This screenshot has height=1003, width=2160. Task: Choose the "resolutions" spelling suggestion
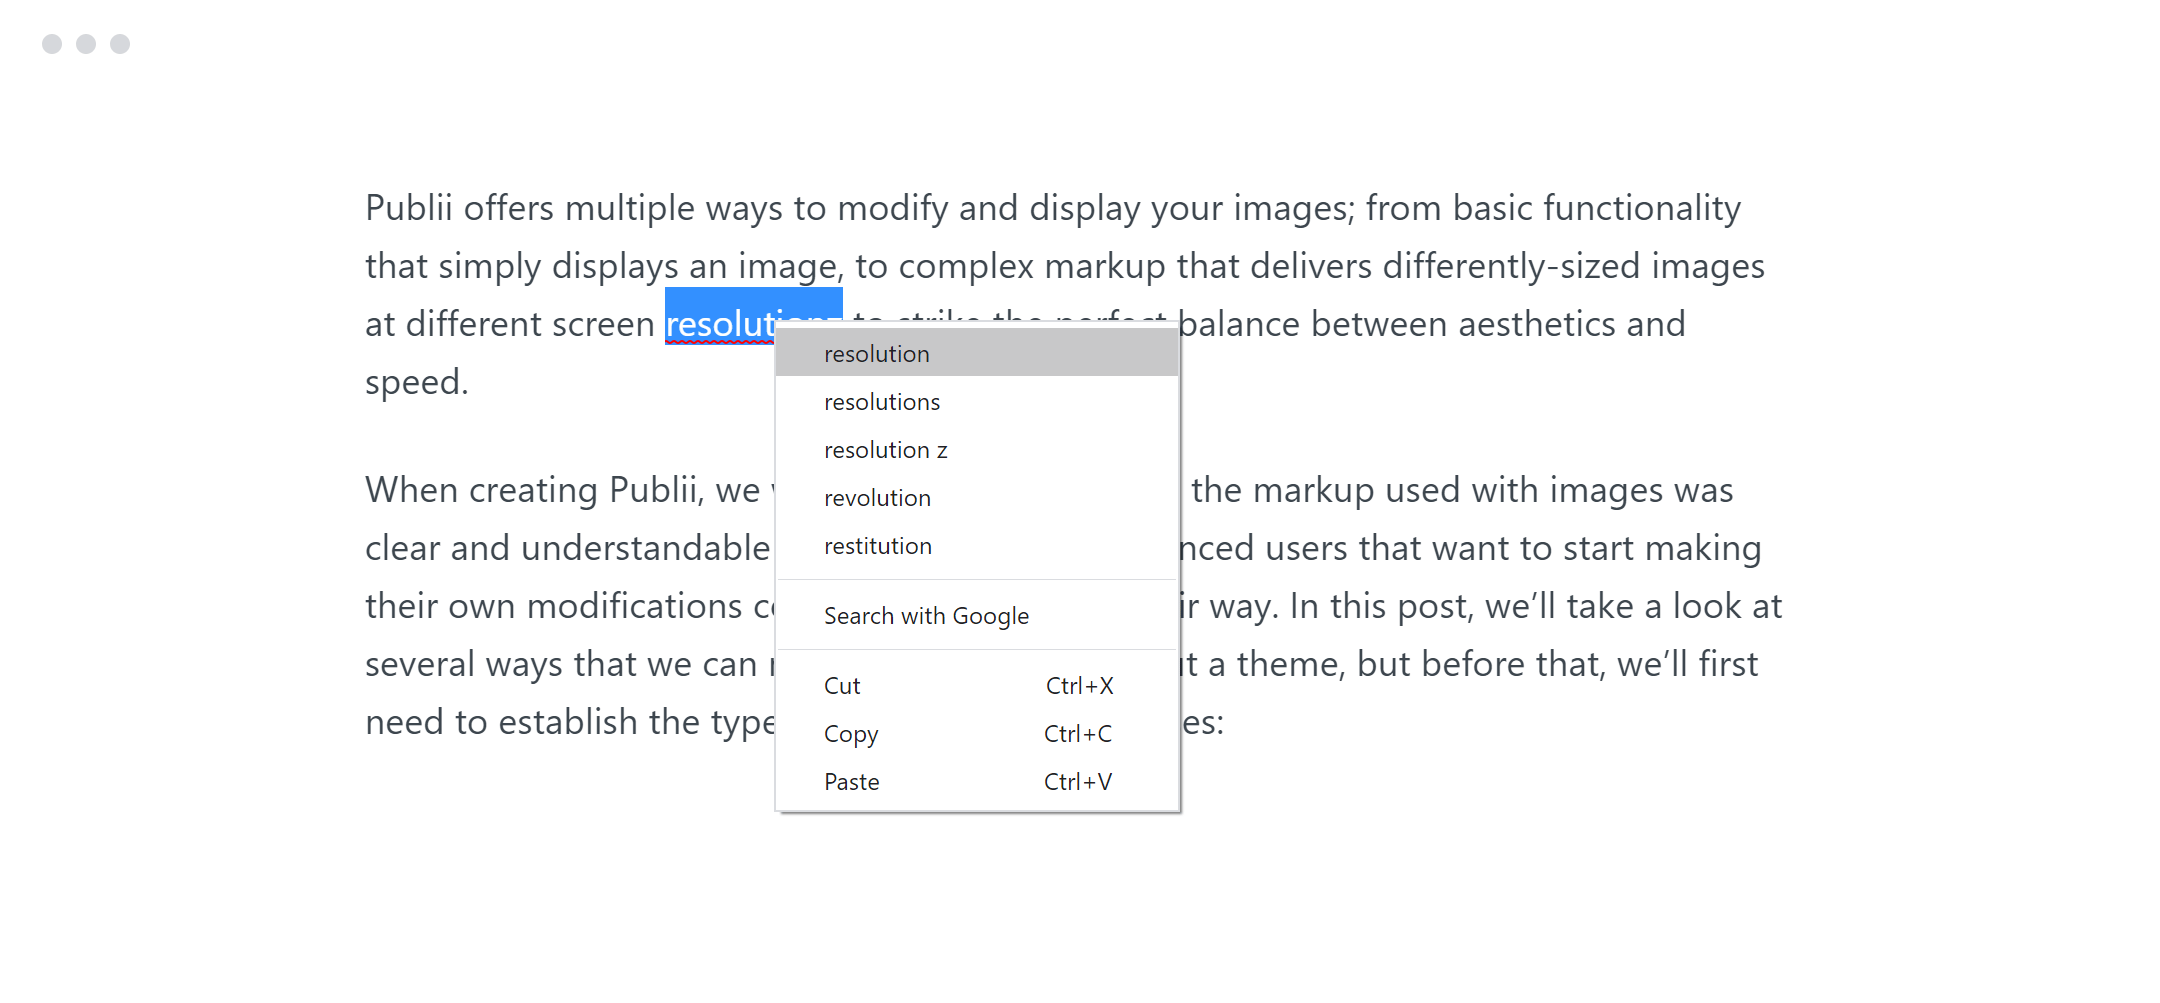[x=882, y=401]
